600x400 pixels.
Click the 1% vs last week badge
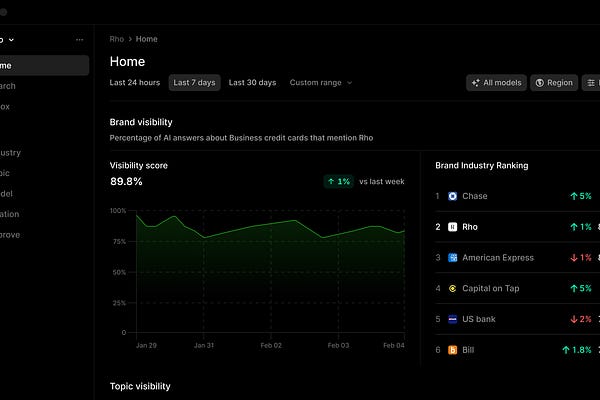coord(339,181)
